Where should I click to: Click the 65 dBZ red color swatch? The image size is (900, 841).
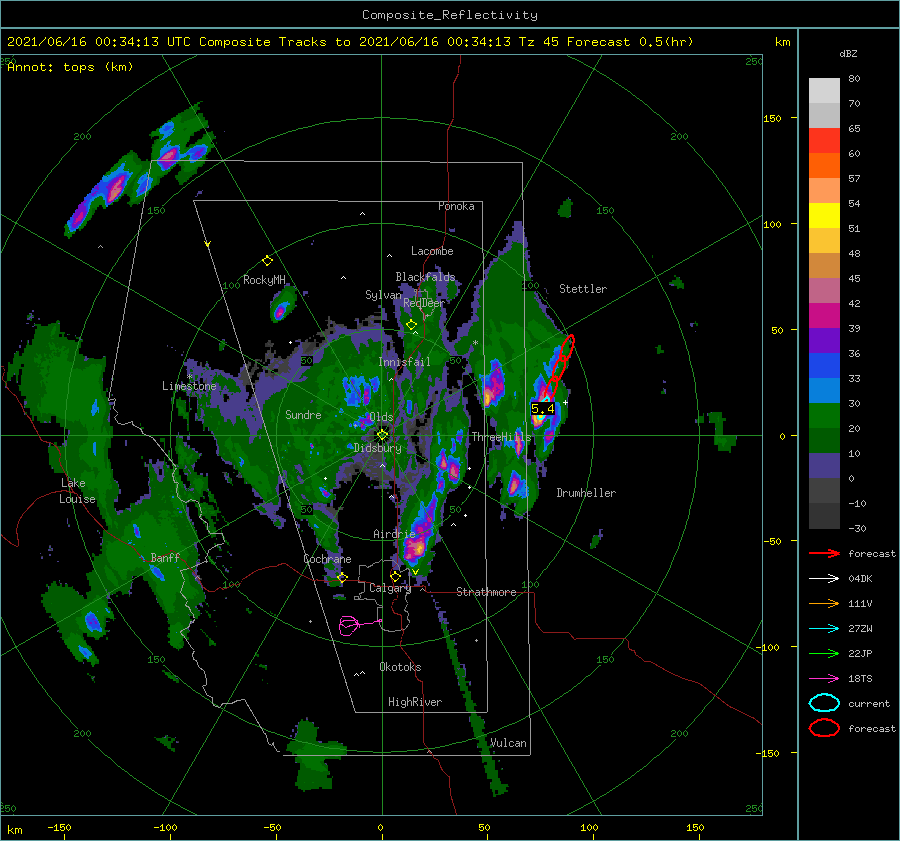(824, 140)
